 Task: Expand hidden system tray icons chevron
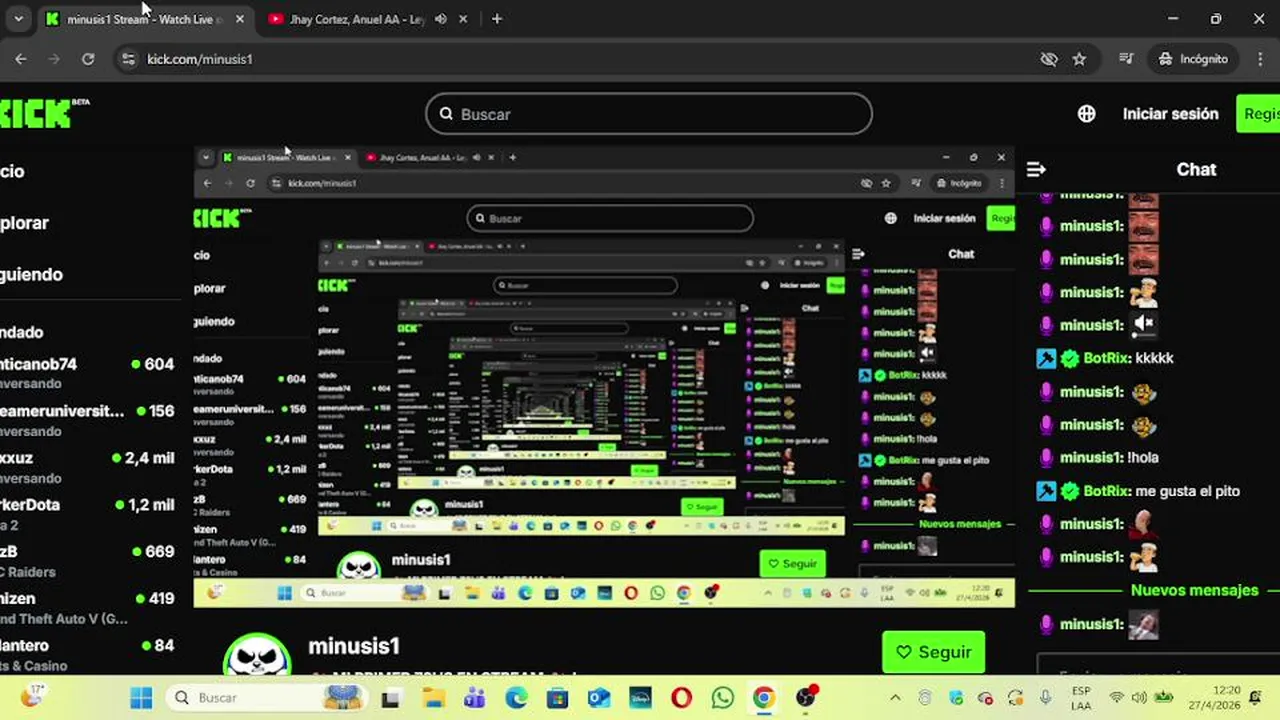click(x=895, y=698)
